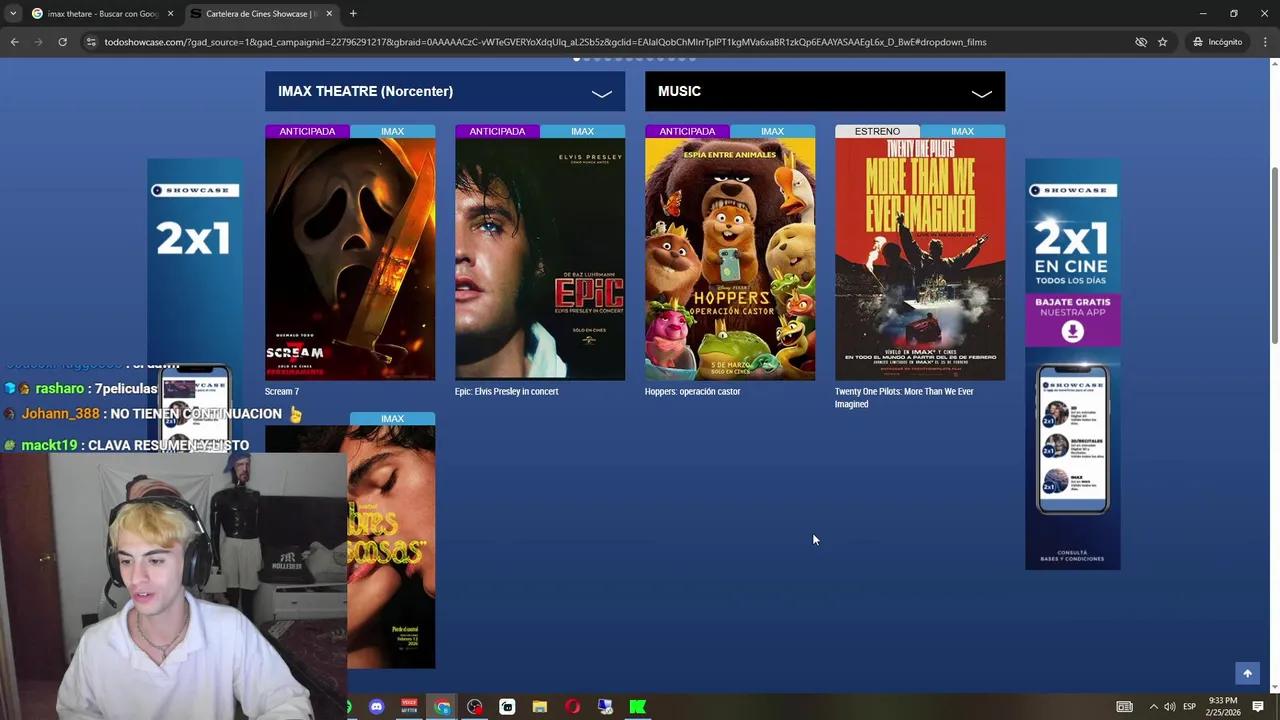Click ANTICIPADA label above Scream 7
The image size is (1280, 720).
tap(307, 131)
